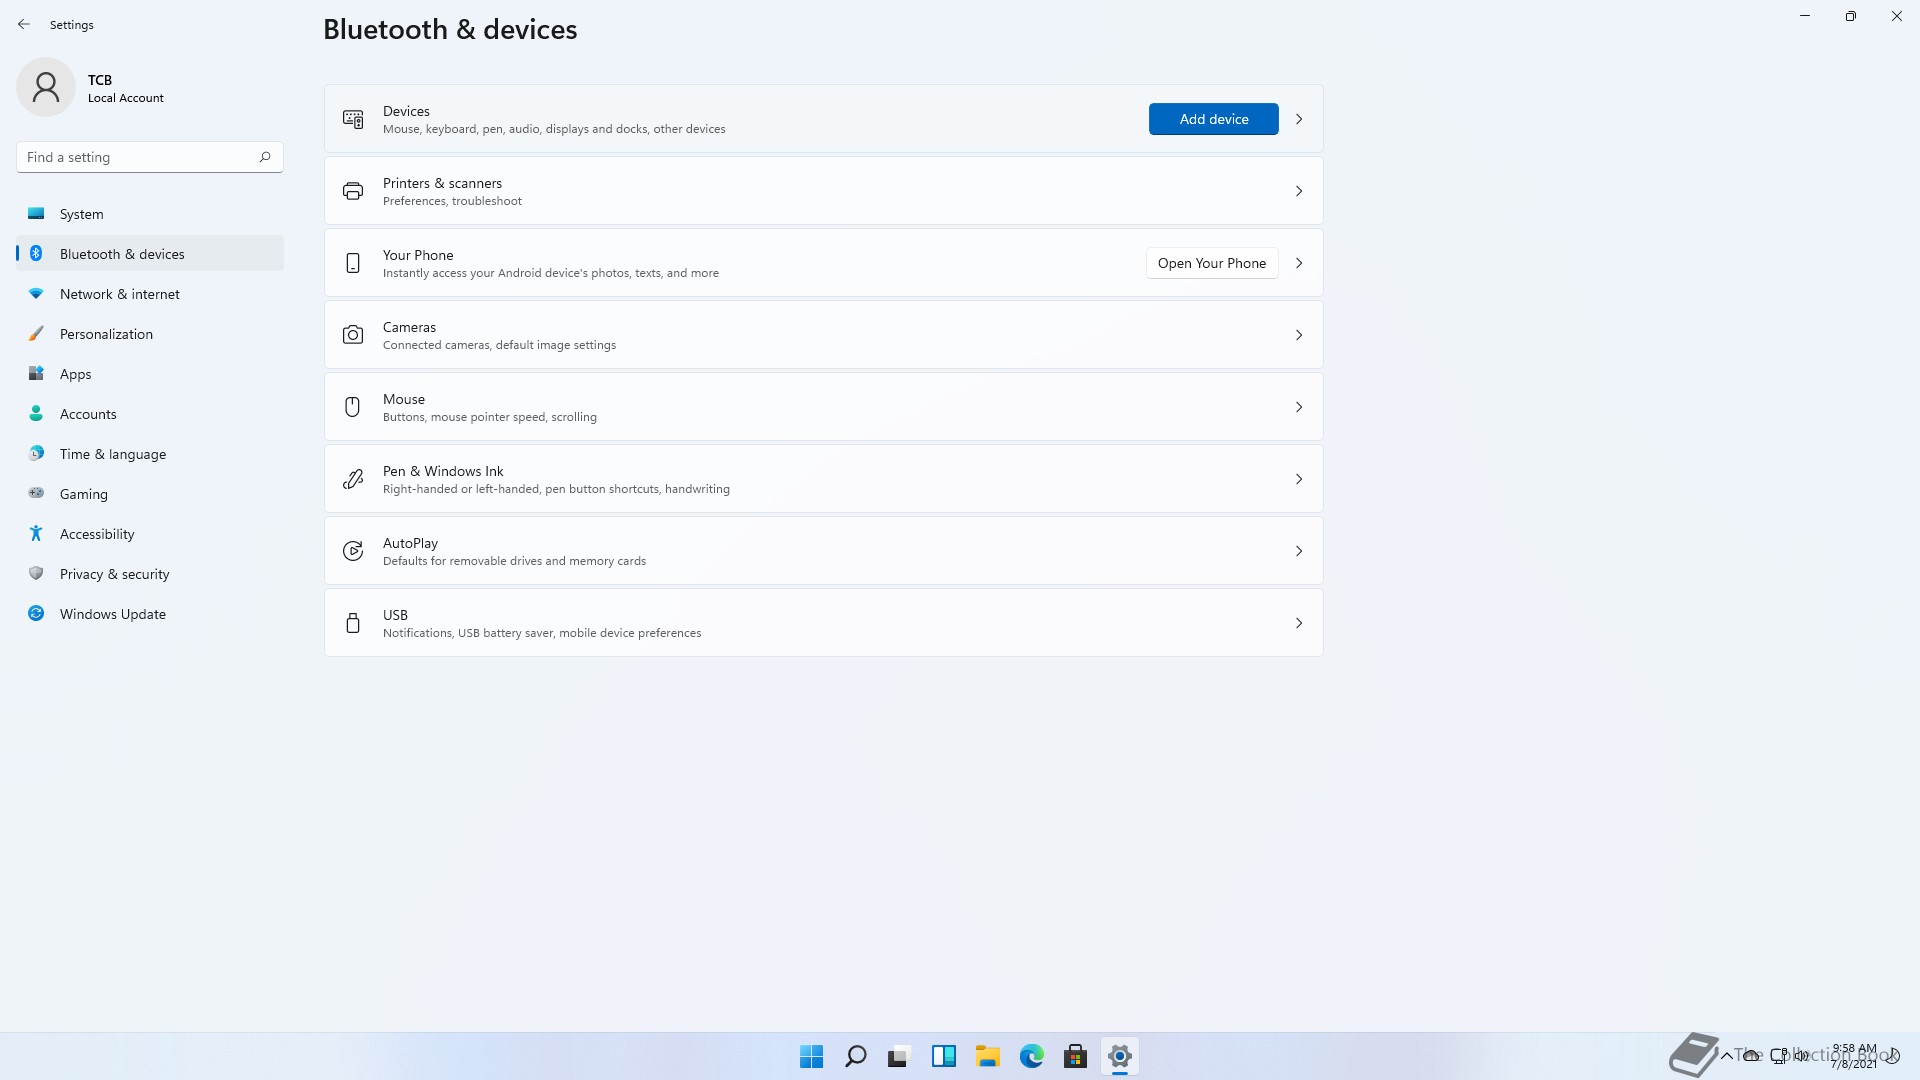Click 'Buttons, mouse pointer speed, scrolling' text

click(x=490, y=417)
